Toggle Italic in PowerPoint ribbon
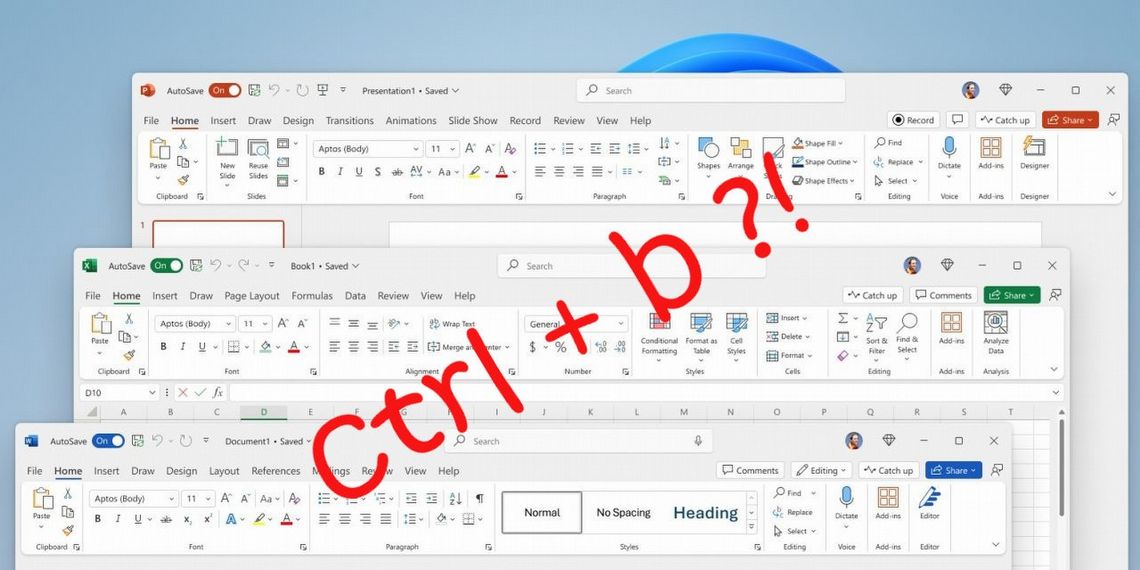This screenshot has width=1140, height=570. (x=340, y=172)
